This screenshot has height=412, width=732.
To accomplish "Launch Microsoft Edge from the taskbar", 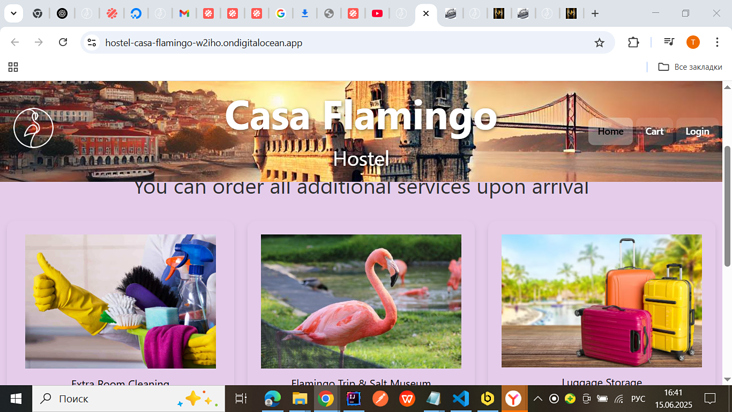I will click(272, 398).
